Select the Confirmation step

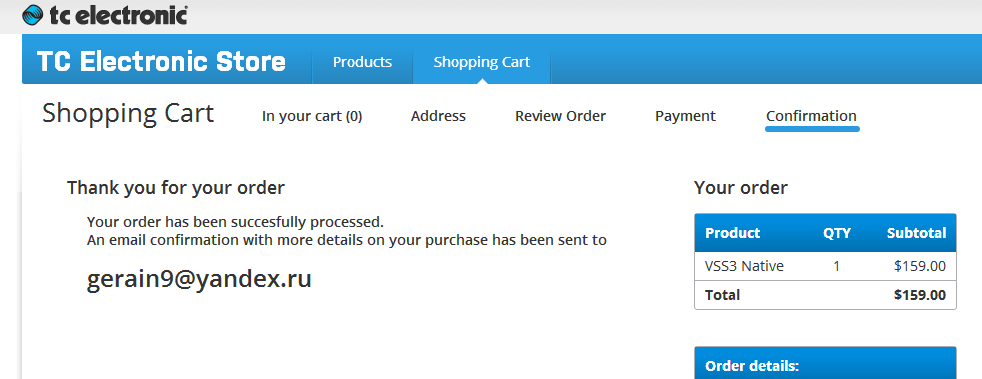[812, 117]
